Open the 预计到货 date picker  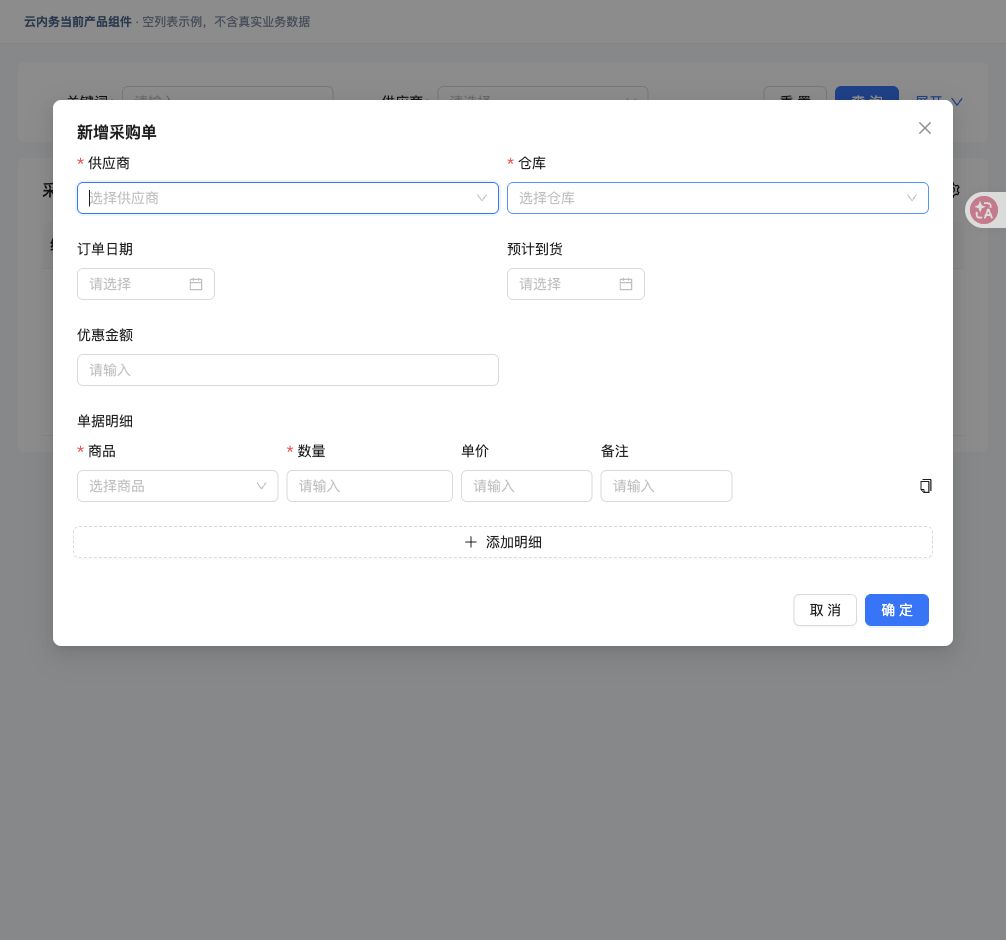click(x=575, y=284)
